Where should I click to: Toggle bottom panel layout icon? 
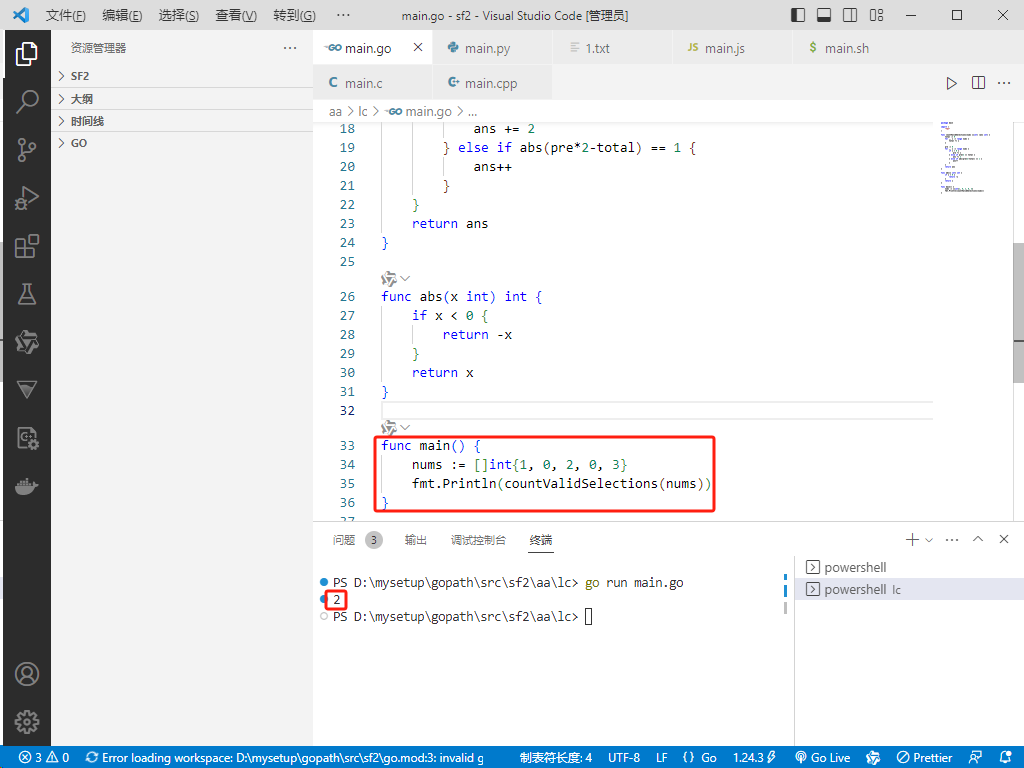coord(824,15)
